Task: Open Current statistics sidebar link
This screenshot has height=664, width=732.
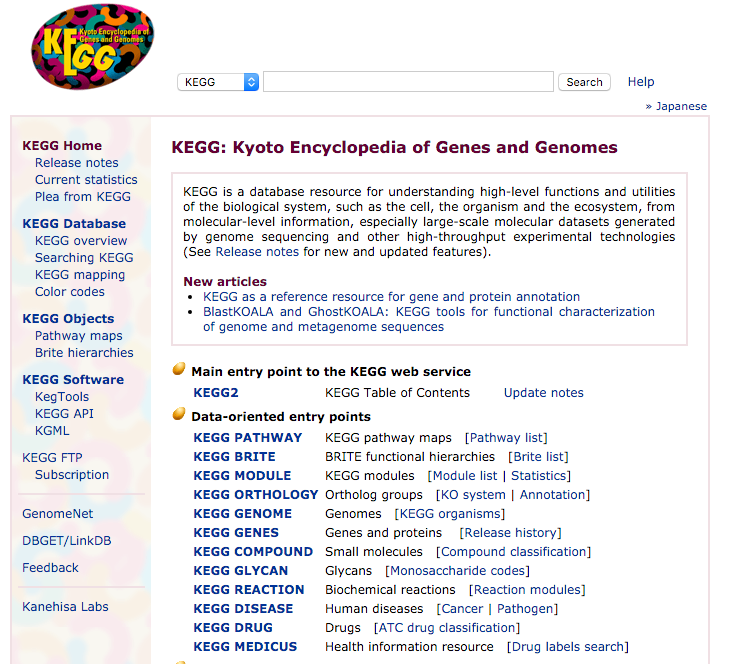Action: pos(86,180)
